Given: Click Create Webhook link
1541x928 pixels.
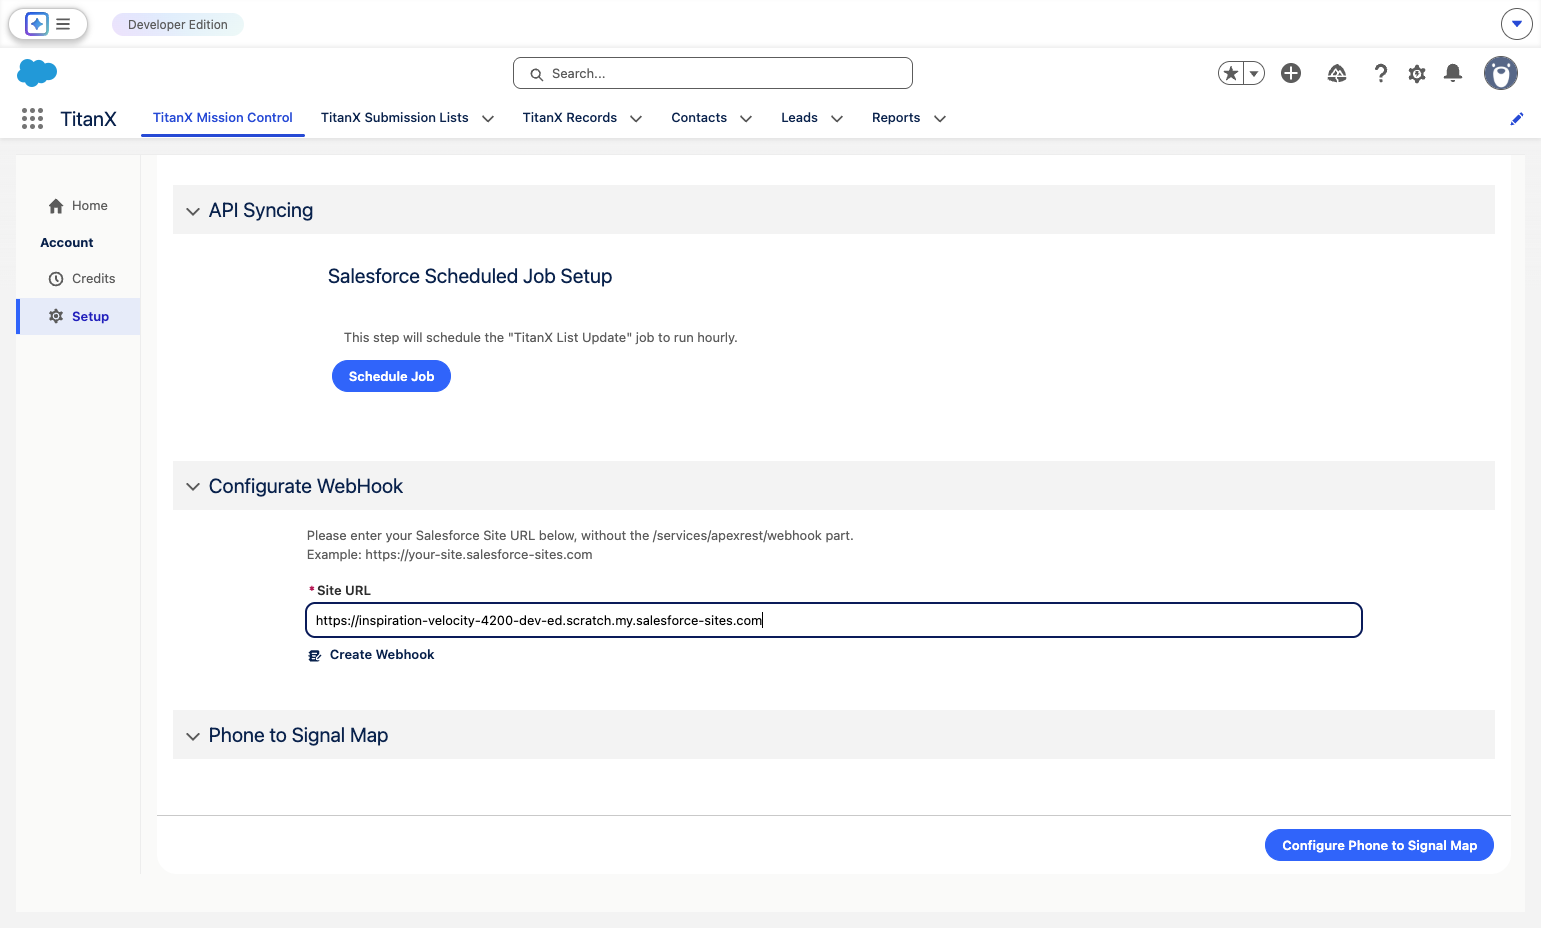Looking at the screenshot, I should click(382, 655).
